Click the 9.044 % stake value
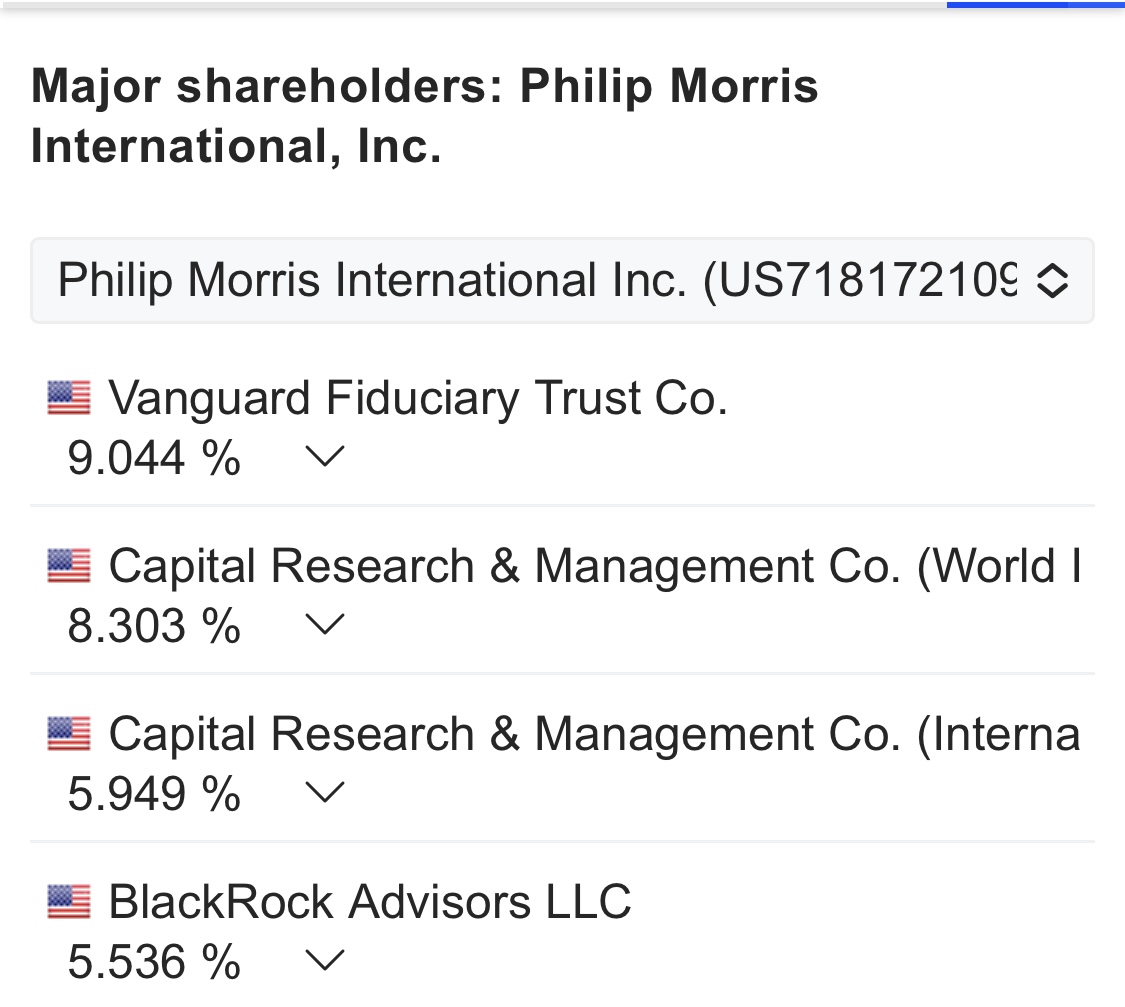Screen dimensions: 1125x1007 [154, 459]
